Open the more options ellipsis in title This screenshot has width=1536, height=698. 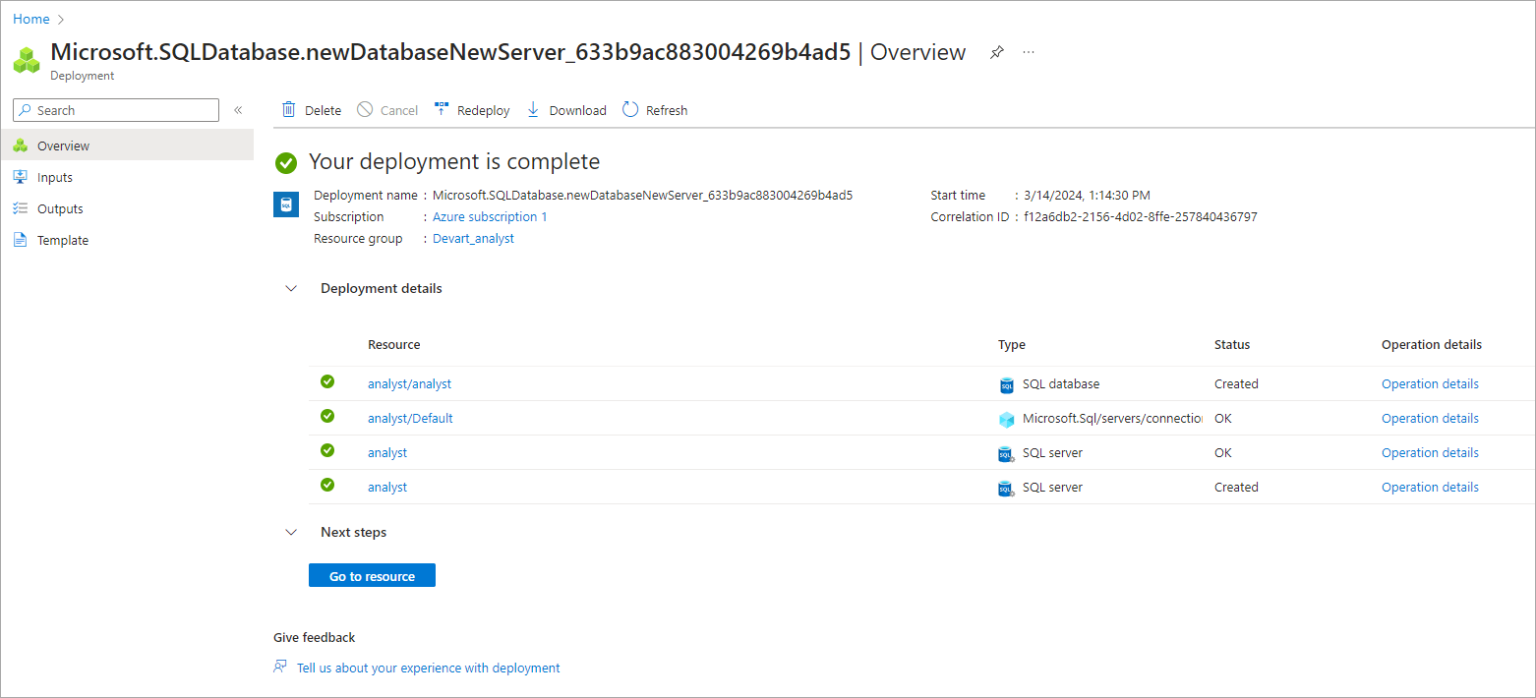1029,53
